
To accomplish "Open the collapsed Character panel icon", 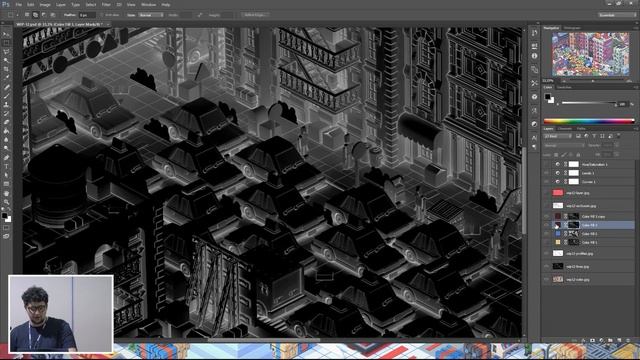I will (535, 138).
